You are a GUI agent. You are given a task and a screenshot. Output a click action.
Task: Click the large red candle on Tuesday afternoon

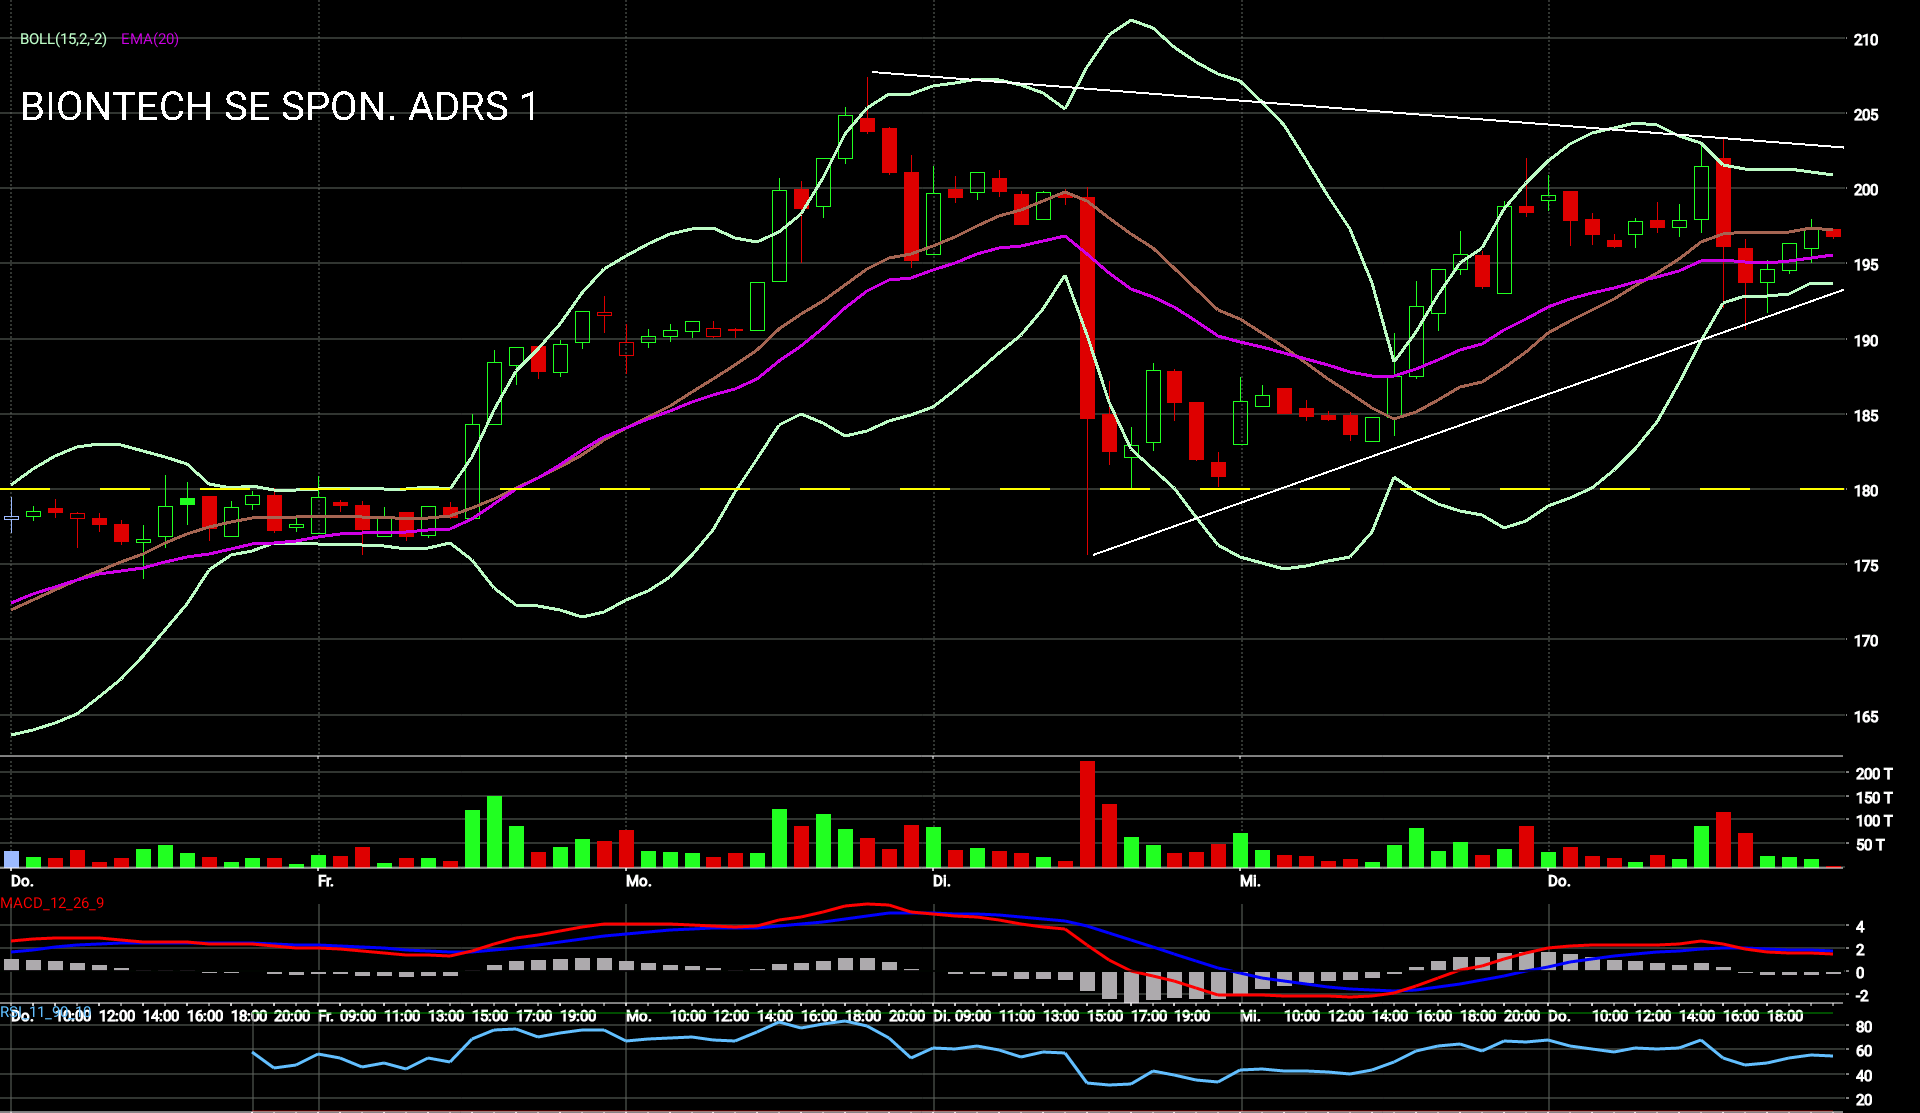coord(1087,308)
